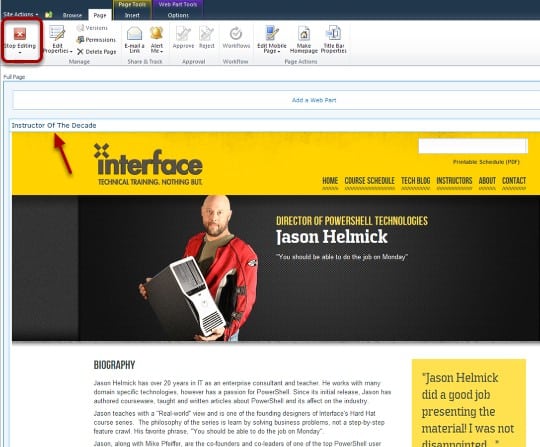
Task: Open Permissions in the Manage group
Action: pos(96,40)
